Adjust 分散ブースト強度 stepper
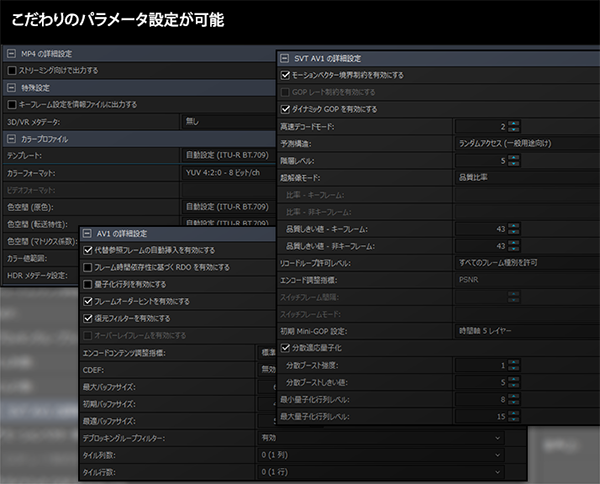Viewport: 600px width, 484px height. [x=514, y=365]
